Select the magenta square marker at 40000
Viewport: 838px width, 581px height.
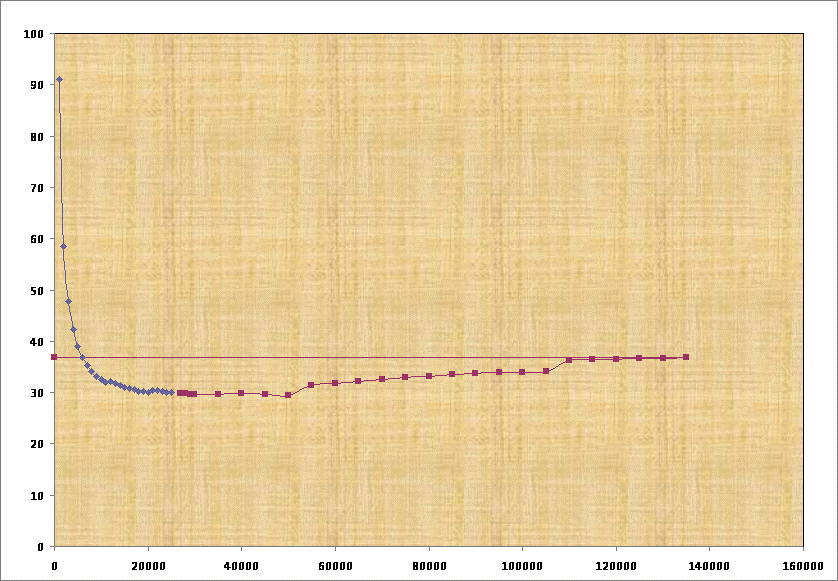[x=241, y=393]
